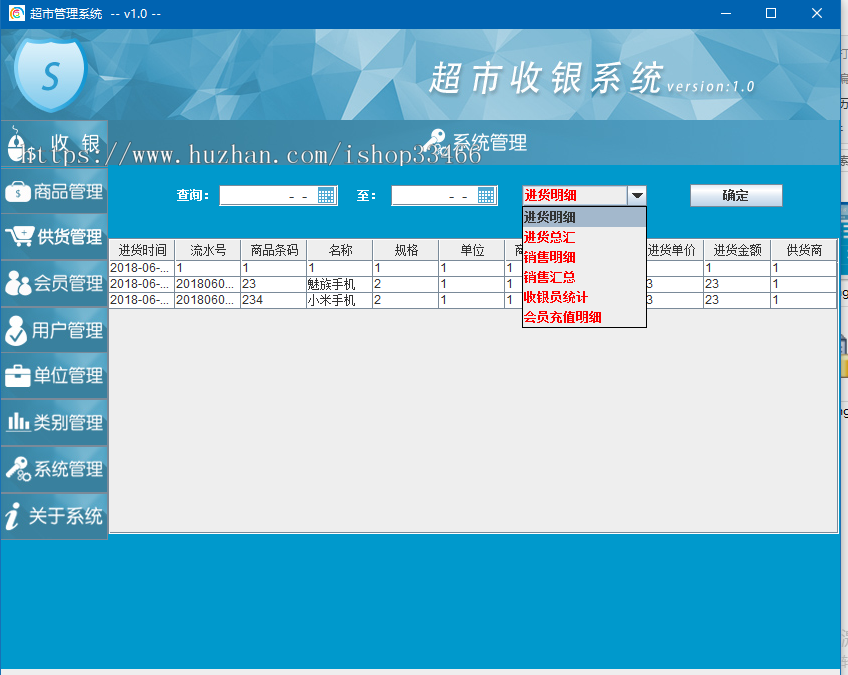The width and height of the screenshot is (848, 675).
Task: Select 进货总汇 in the dropdown list
Action: pos(584,237)
